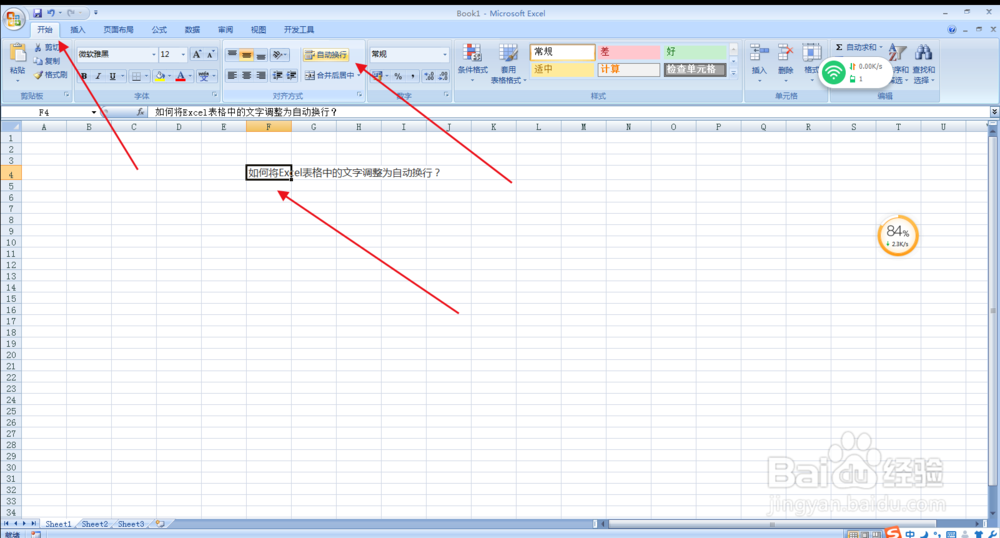1000x538 pixels.
Task: Set bottom vertical alignment
Action: (260, 55)
